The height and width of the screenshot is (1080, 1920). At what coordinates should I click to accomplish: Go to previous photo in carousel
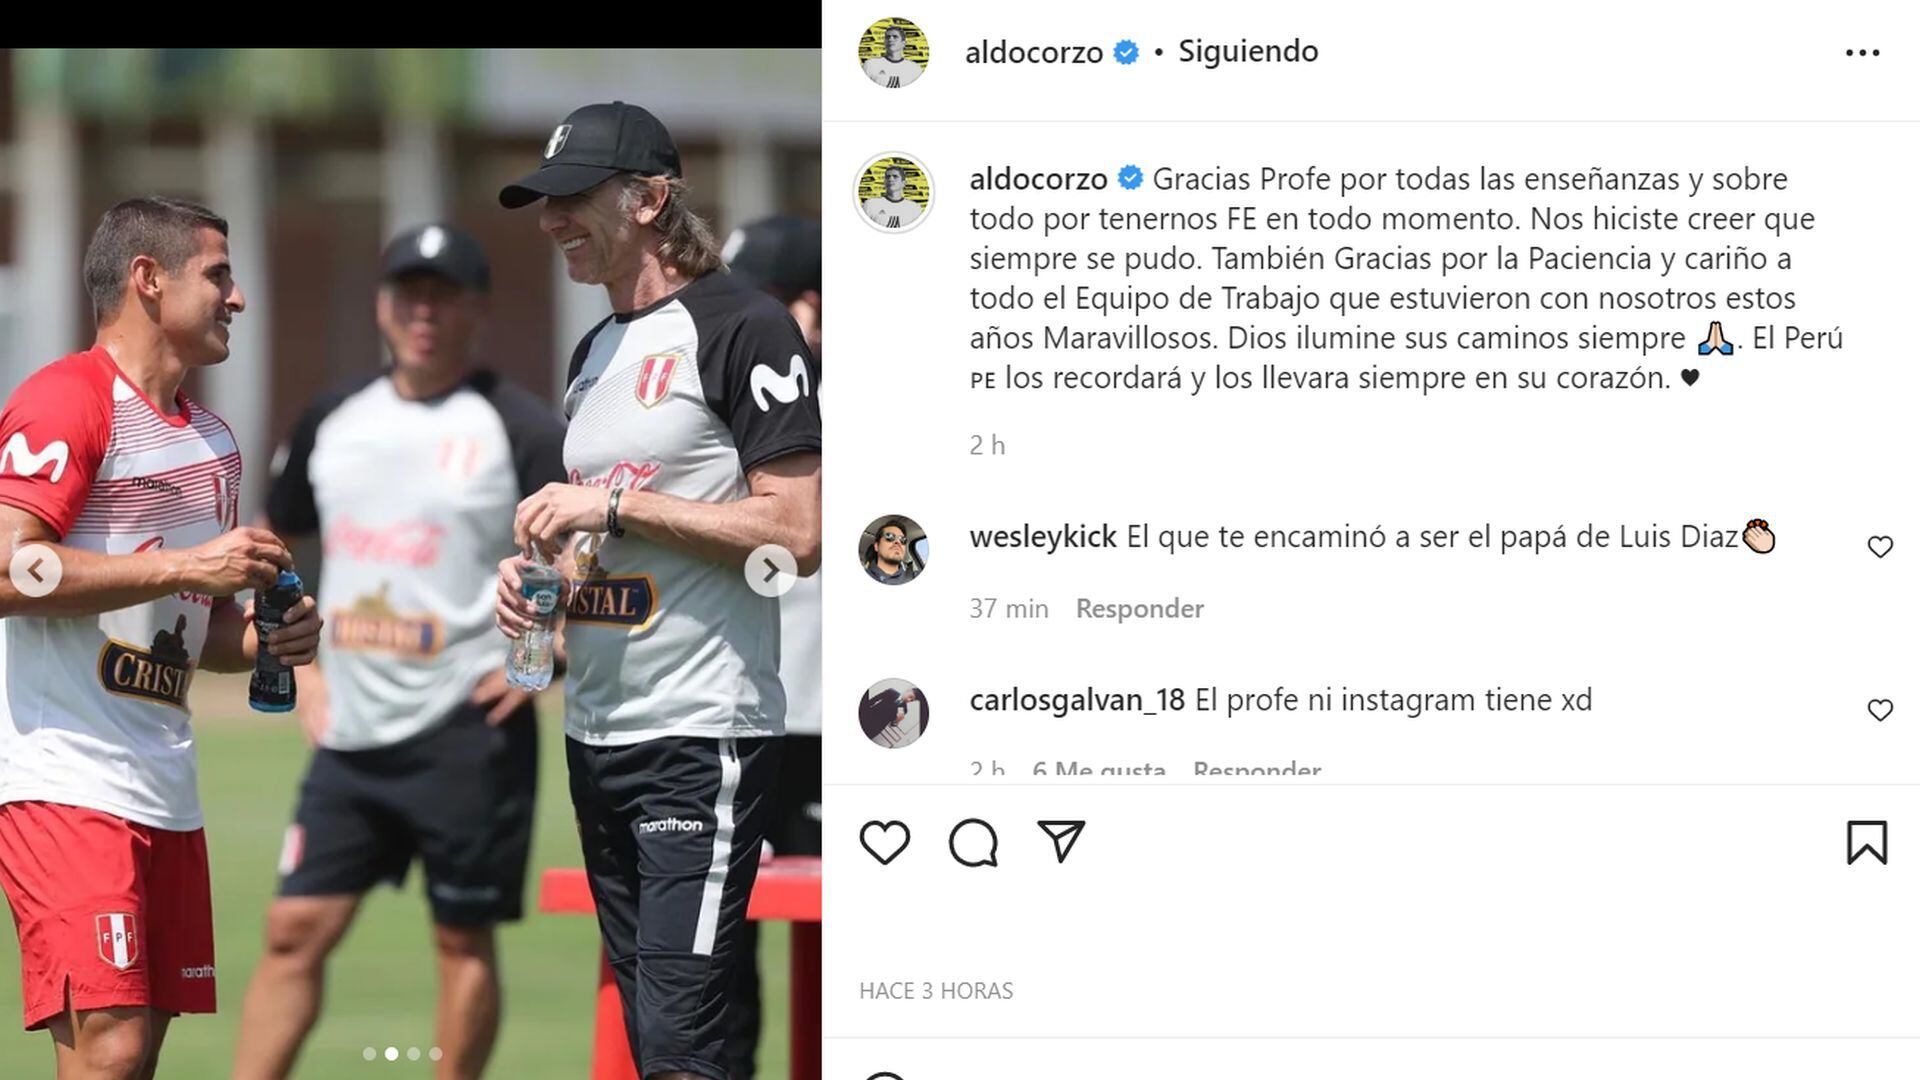[36, 571]
